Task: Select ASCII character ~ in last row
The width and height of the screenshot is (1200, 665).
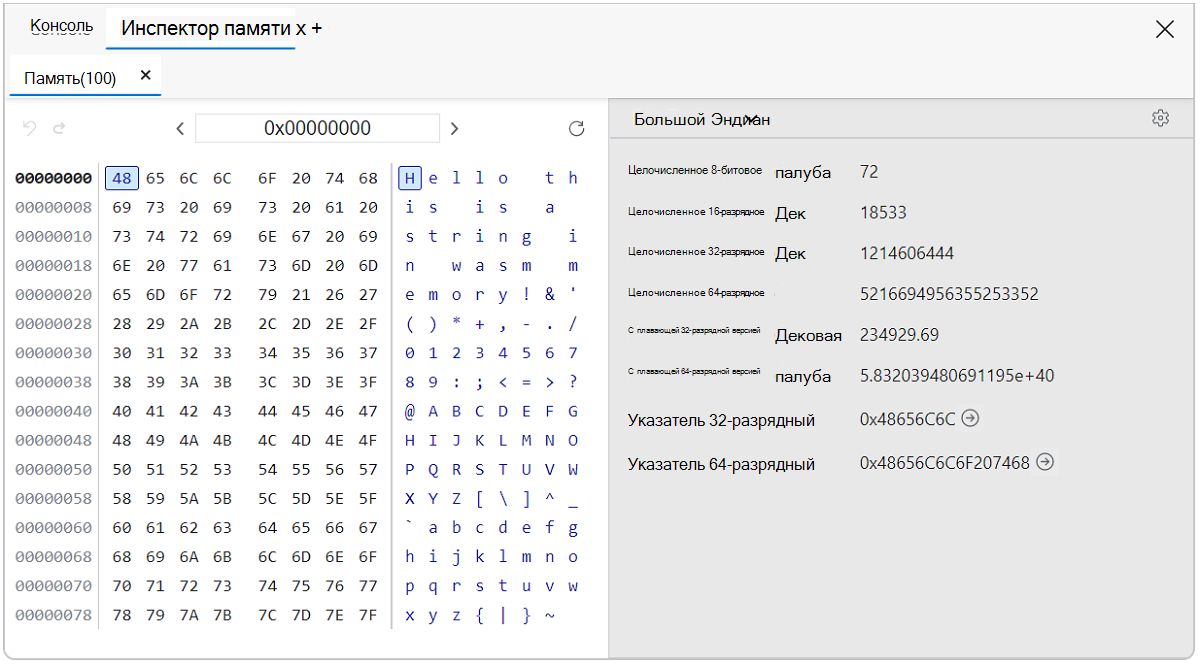Action: 550,615
